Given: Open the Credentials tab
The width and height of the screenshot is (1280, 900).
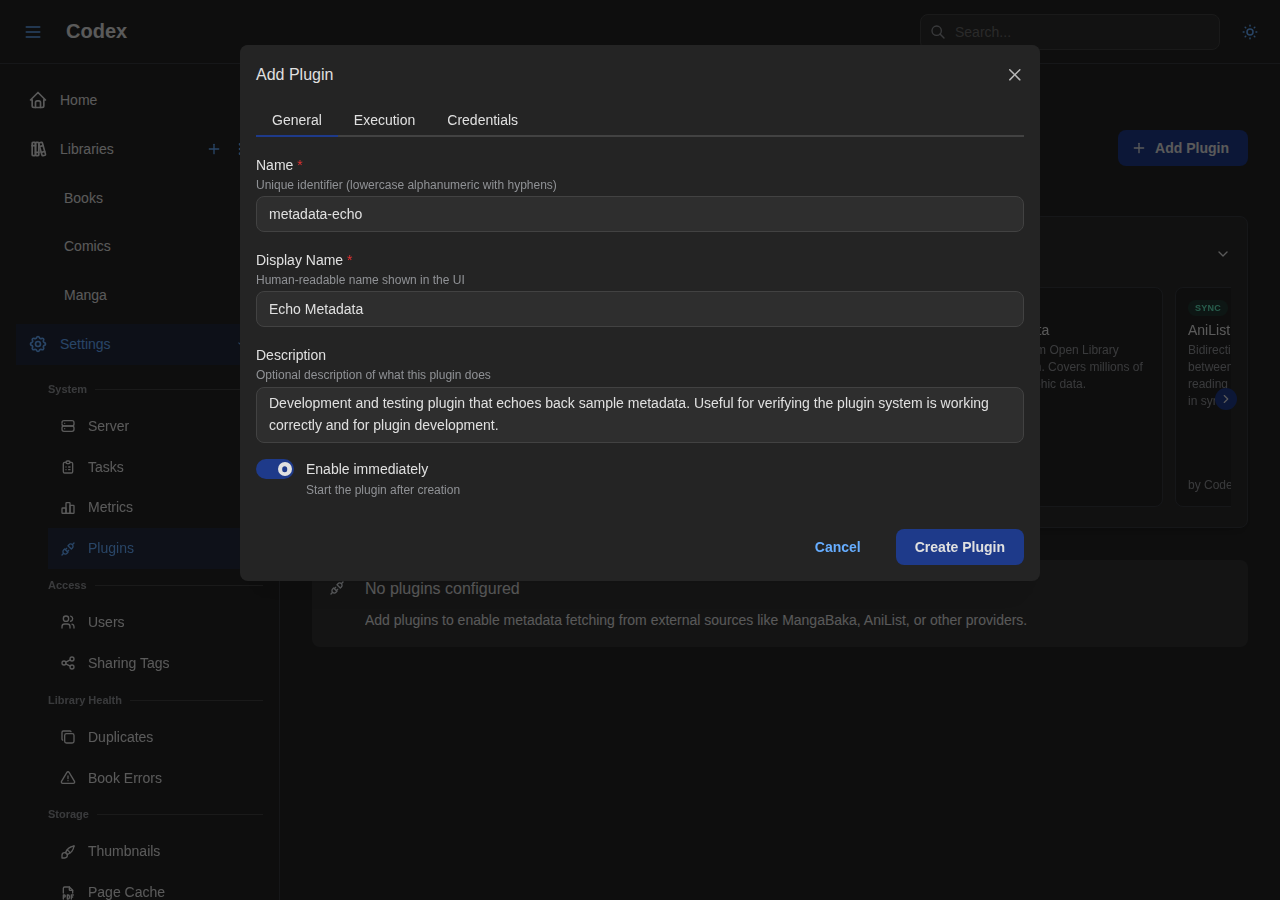Looking at the screenshot, I should [x=482, y=120].
